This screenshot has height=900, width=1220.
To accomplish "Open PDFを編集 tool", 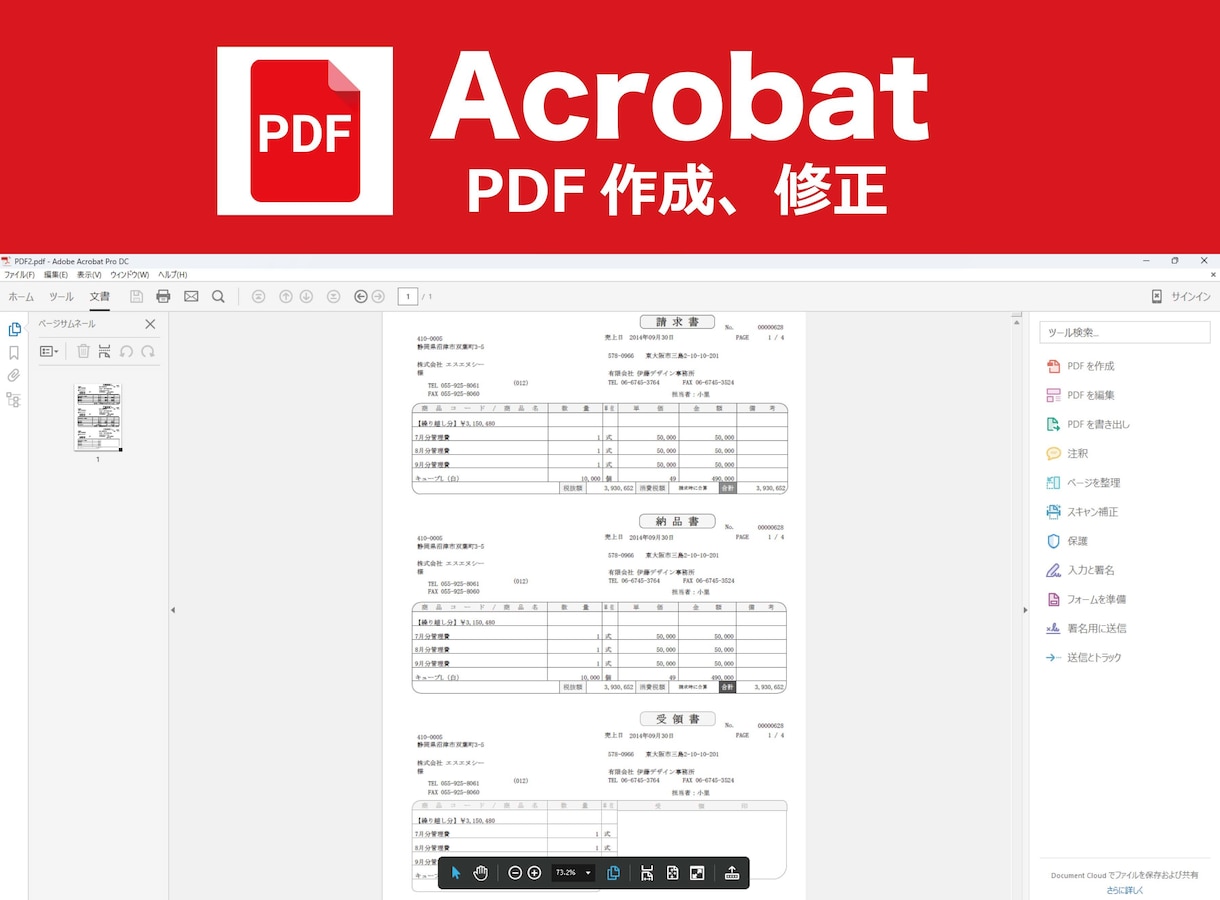I will pos(1080,395).
